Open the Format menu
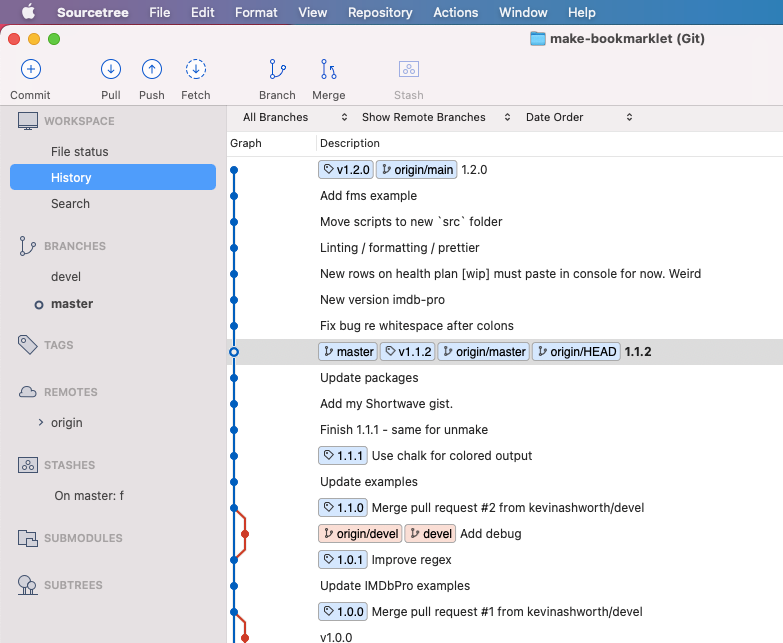This screenshot has height=643, width=783. coord(256,12)
